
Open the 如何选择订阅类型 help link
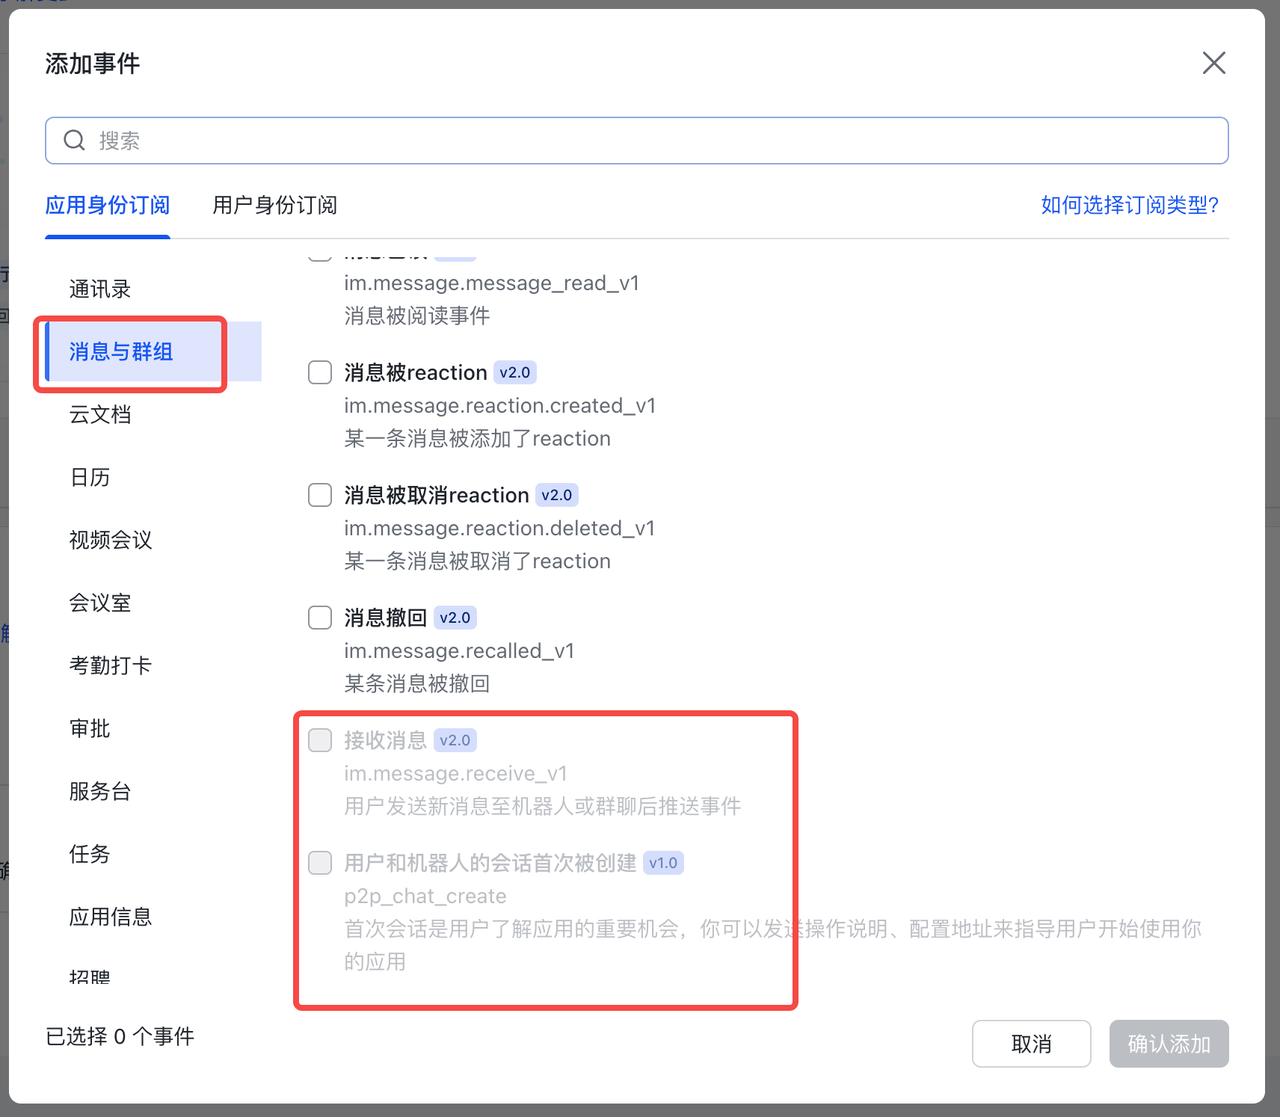[1129, 205]
